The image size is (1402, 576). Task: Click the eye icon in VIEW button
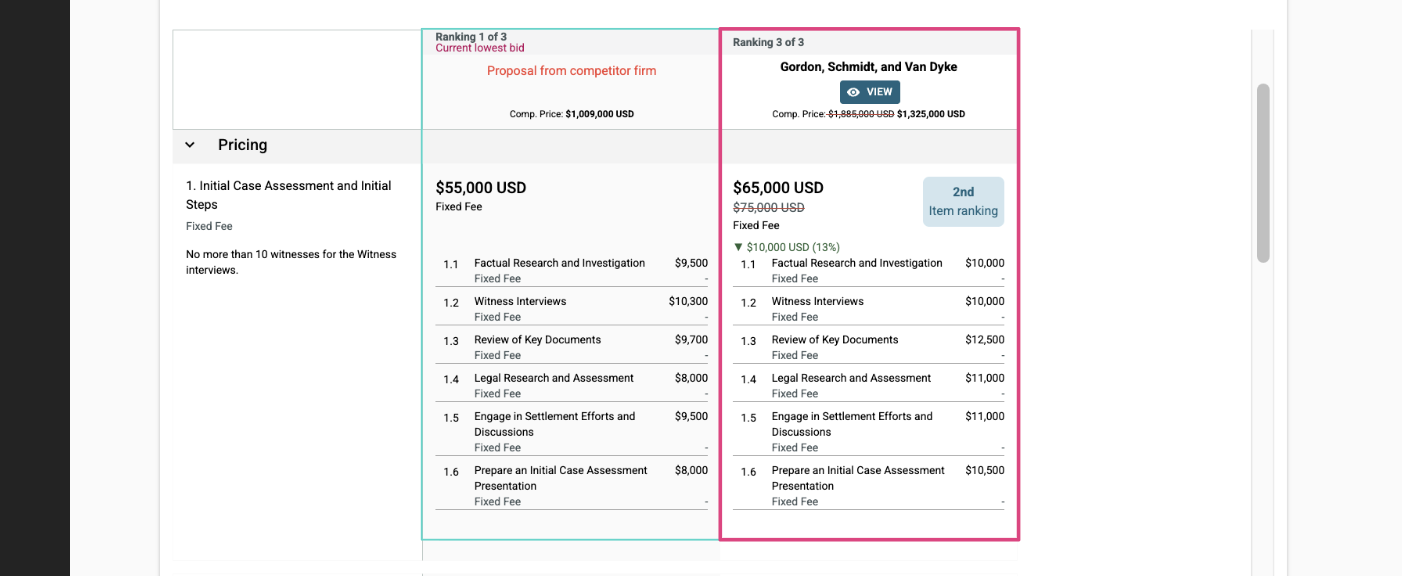point(853,92)
